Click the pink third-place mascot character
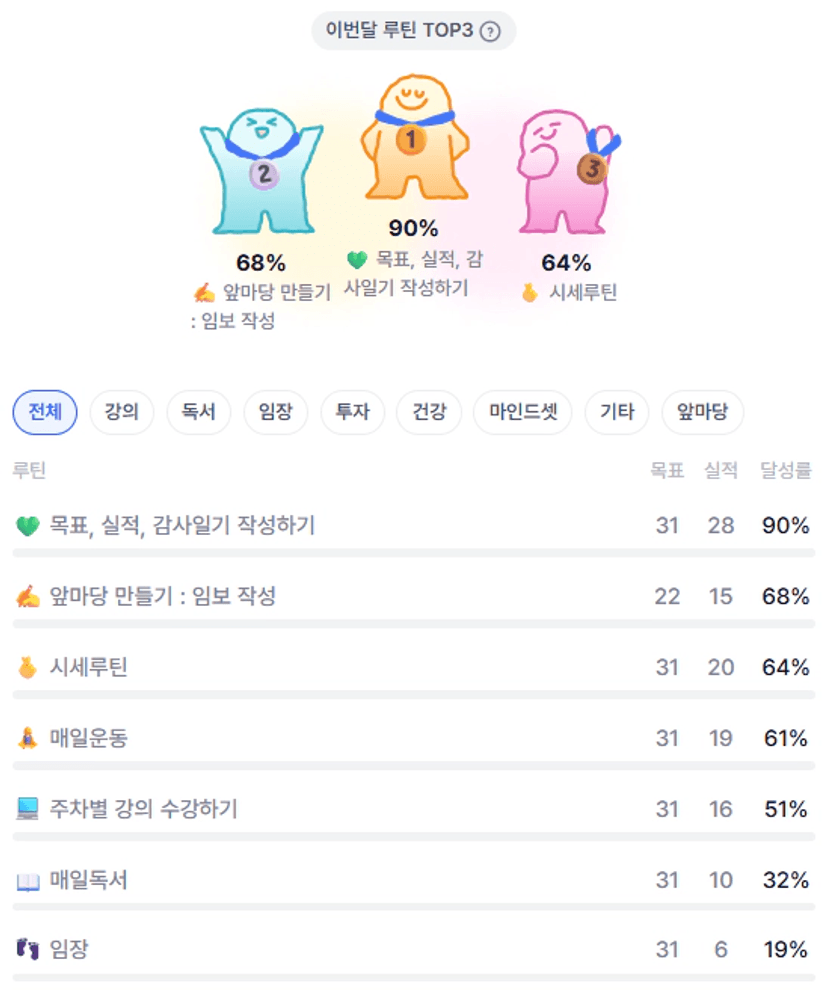827x990 pixels. pos(564,170)
